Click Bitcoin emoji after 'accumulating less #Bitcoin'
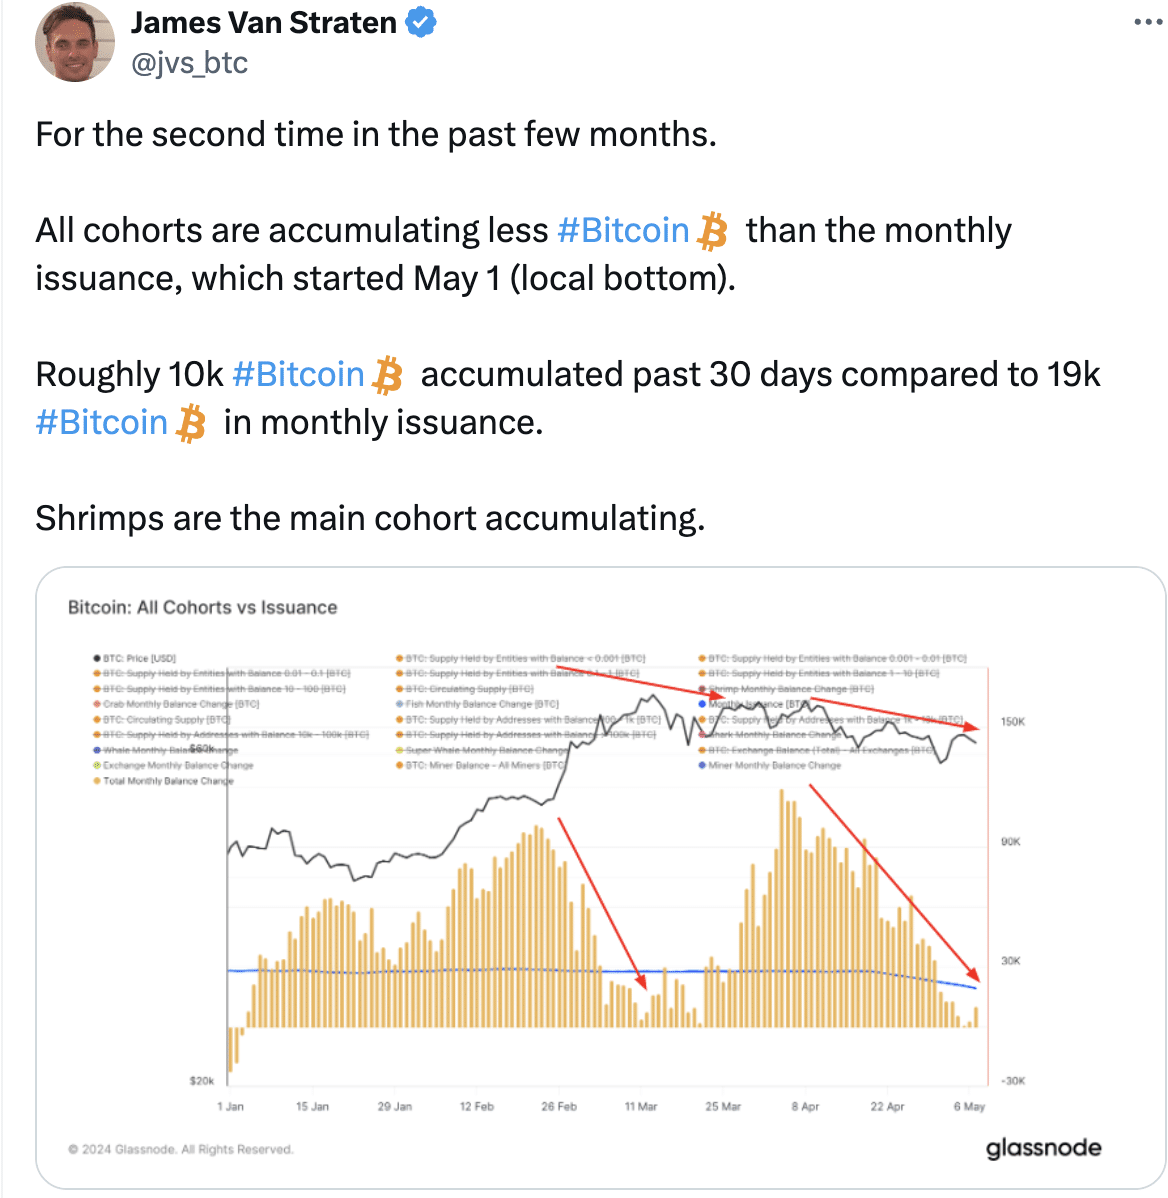This screenshot has width=1168, height=1198. coord(713,231)
